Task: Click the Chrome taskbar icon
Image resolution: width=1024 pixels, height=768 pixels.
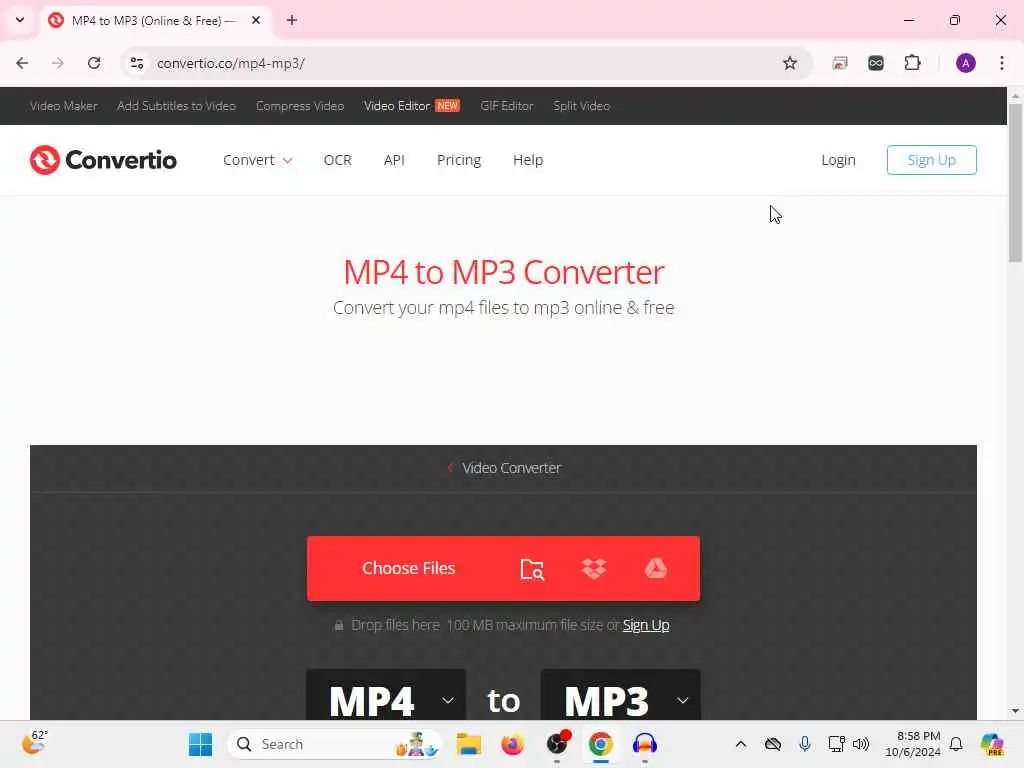Action: click(601, 744)
